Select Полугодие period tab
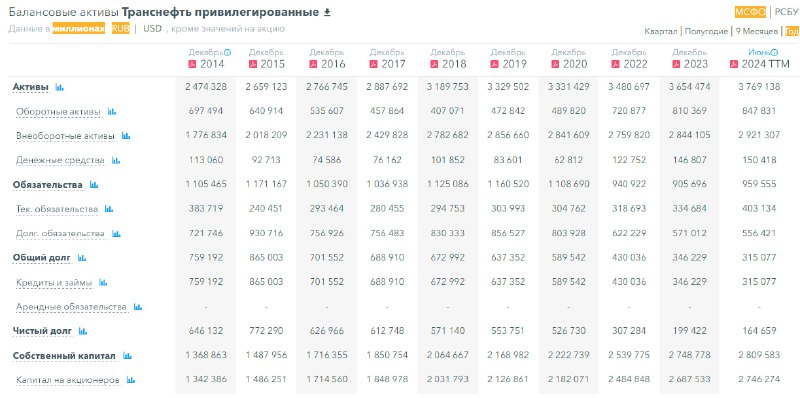800x398 pixels. click(x=706, y=31)
